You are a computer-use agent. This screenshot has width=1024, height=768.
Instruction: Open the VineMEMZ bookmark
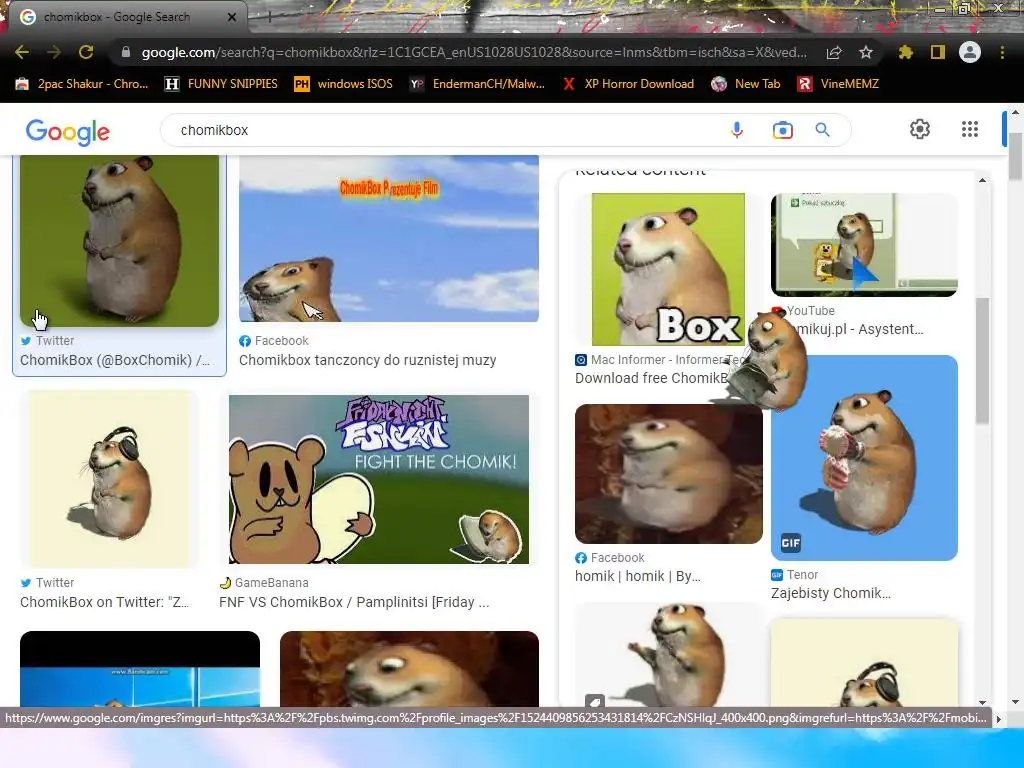click(838, 84)
